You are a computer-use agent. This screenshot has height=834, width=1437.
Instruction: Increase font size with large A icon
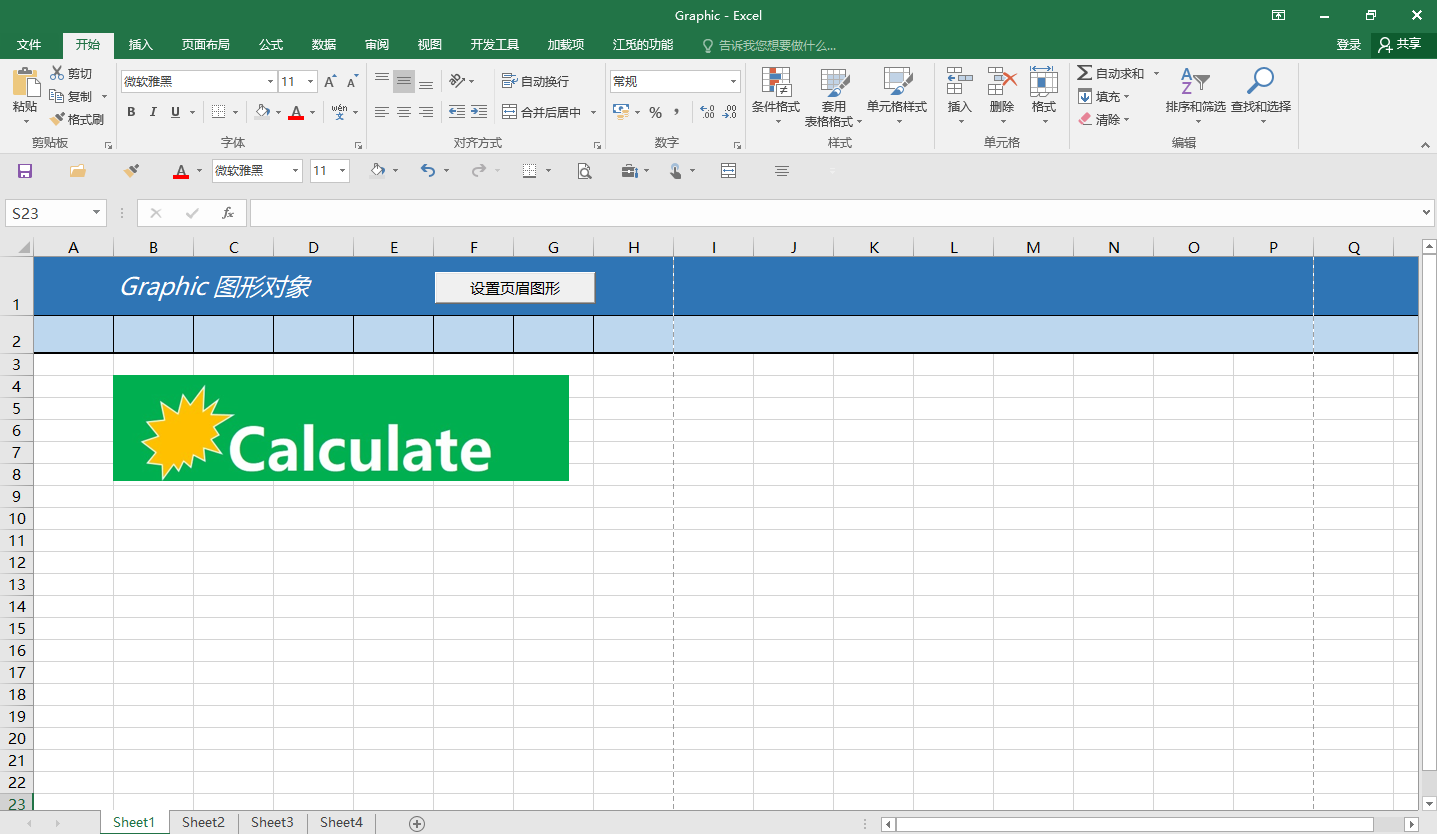click(x=330, y=81)
